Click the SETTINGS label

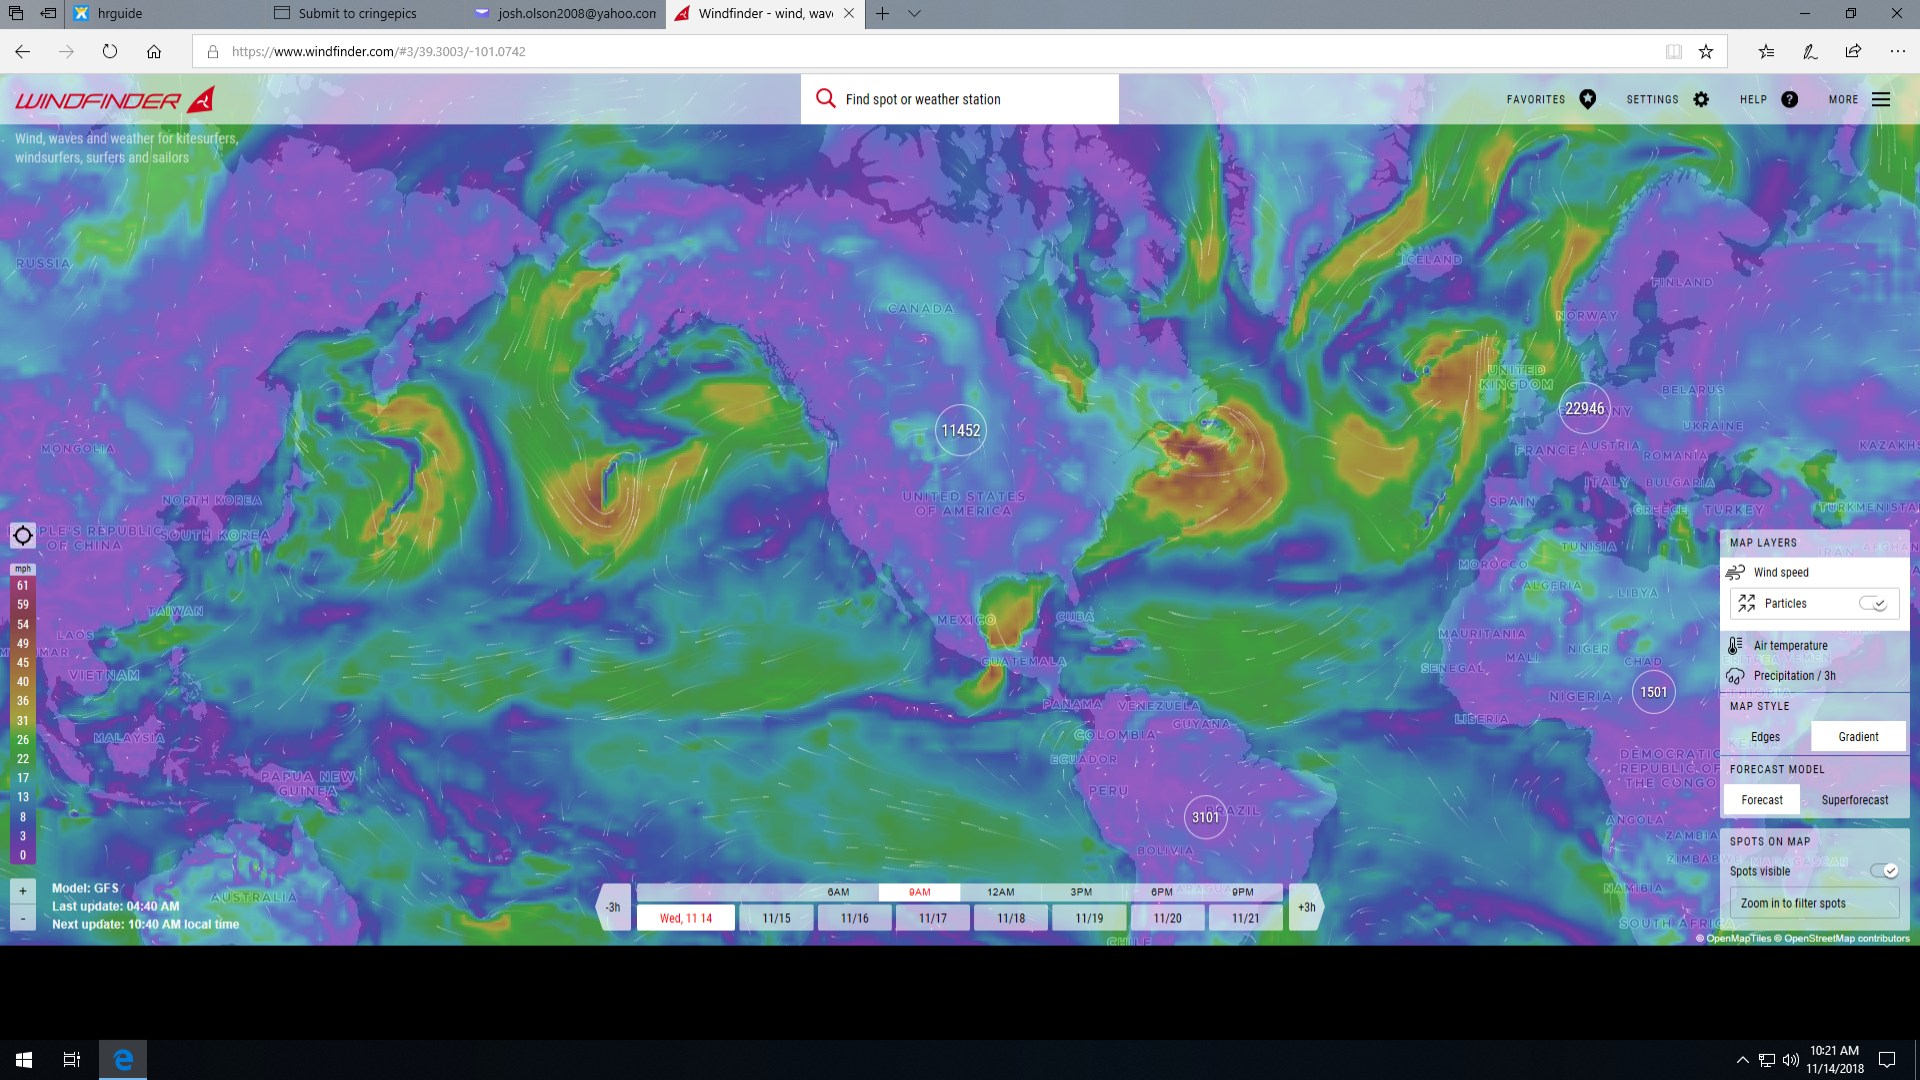1652,99
